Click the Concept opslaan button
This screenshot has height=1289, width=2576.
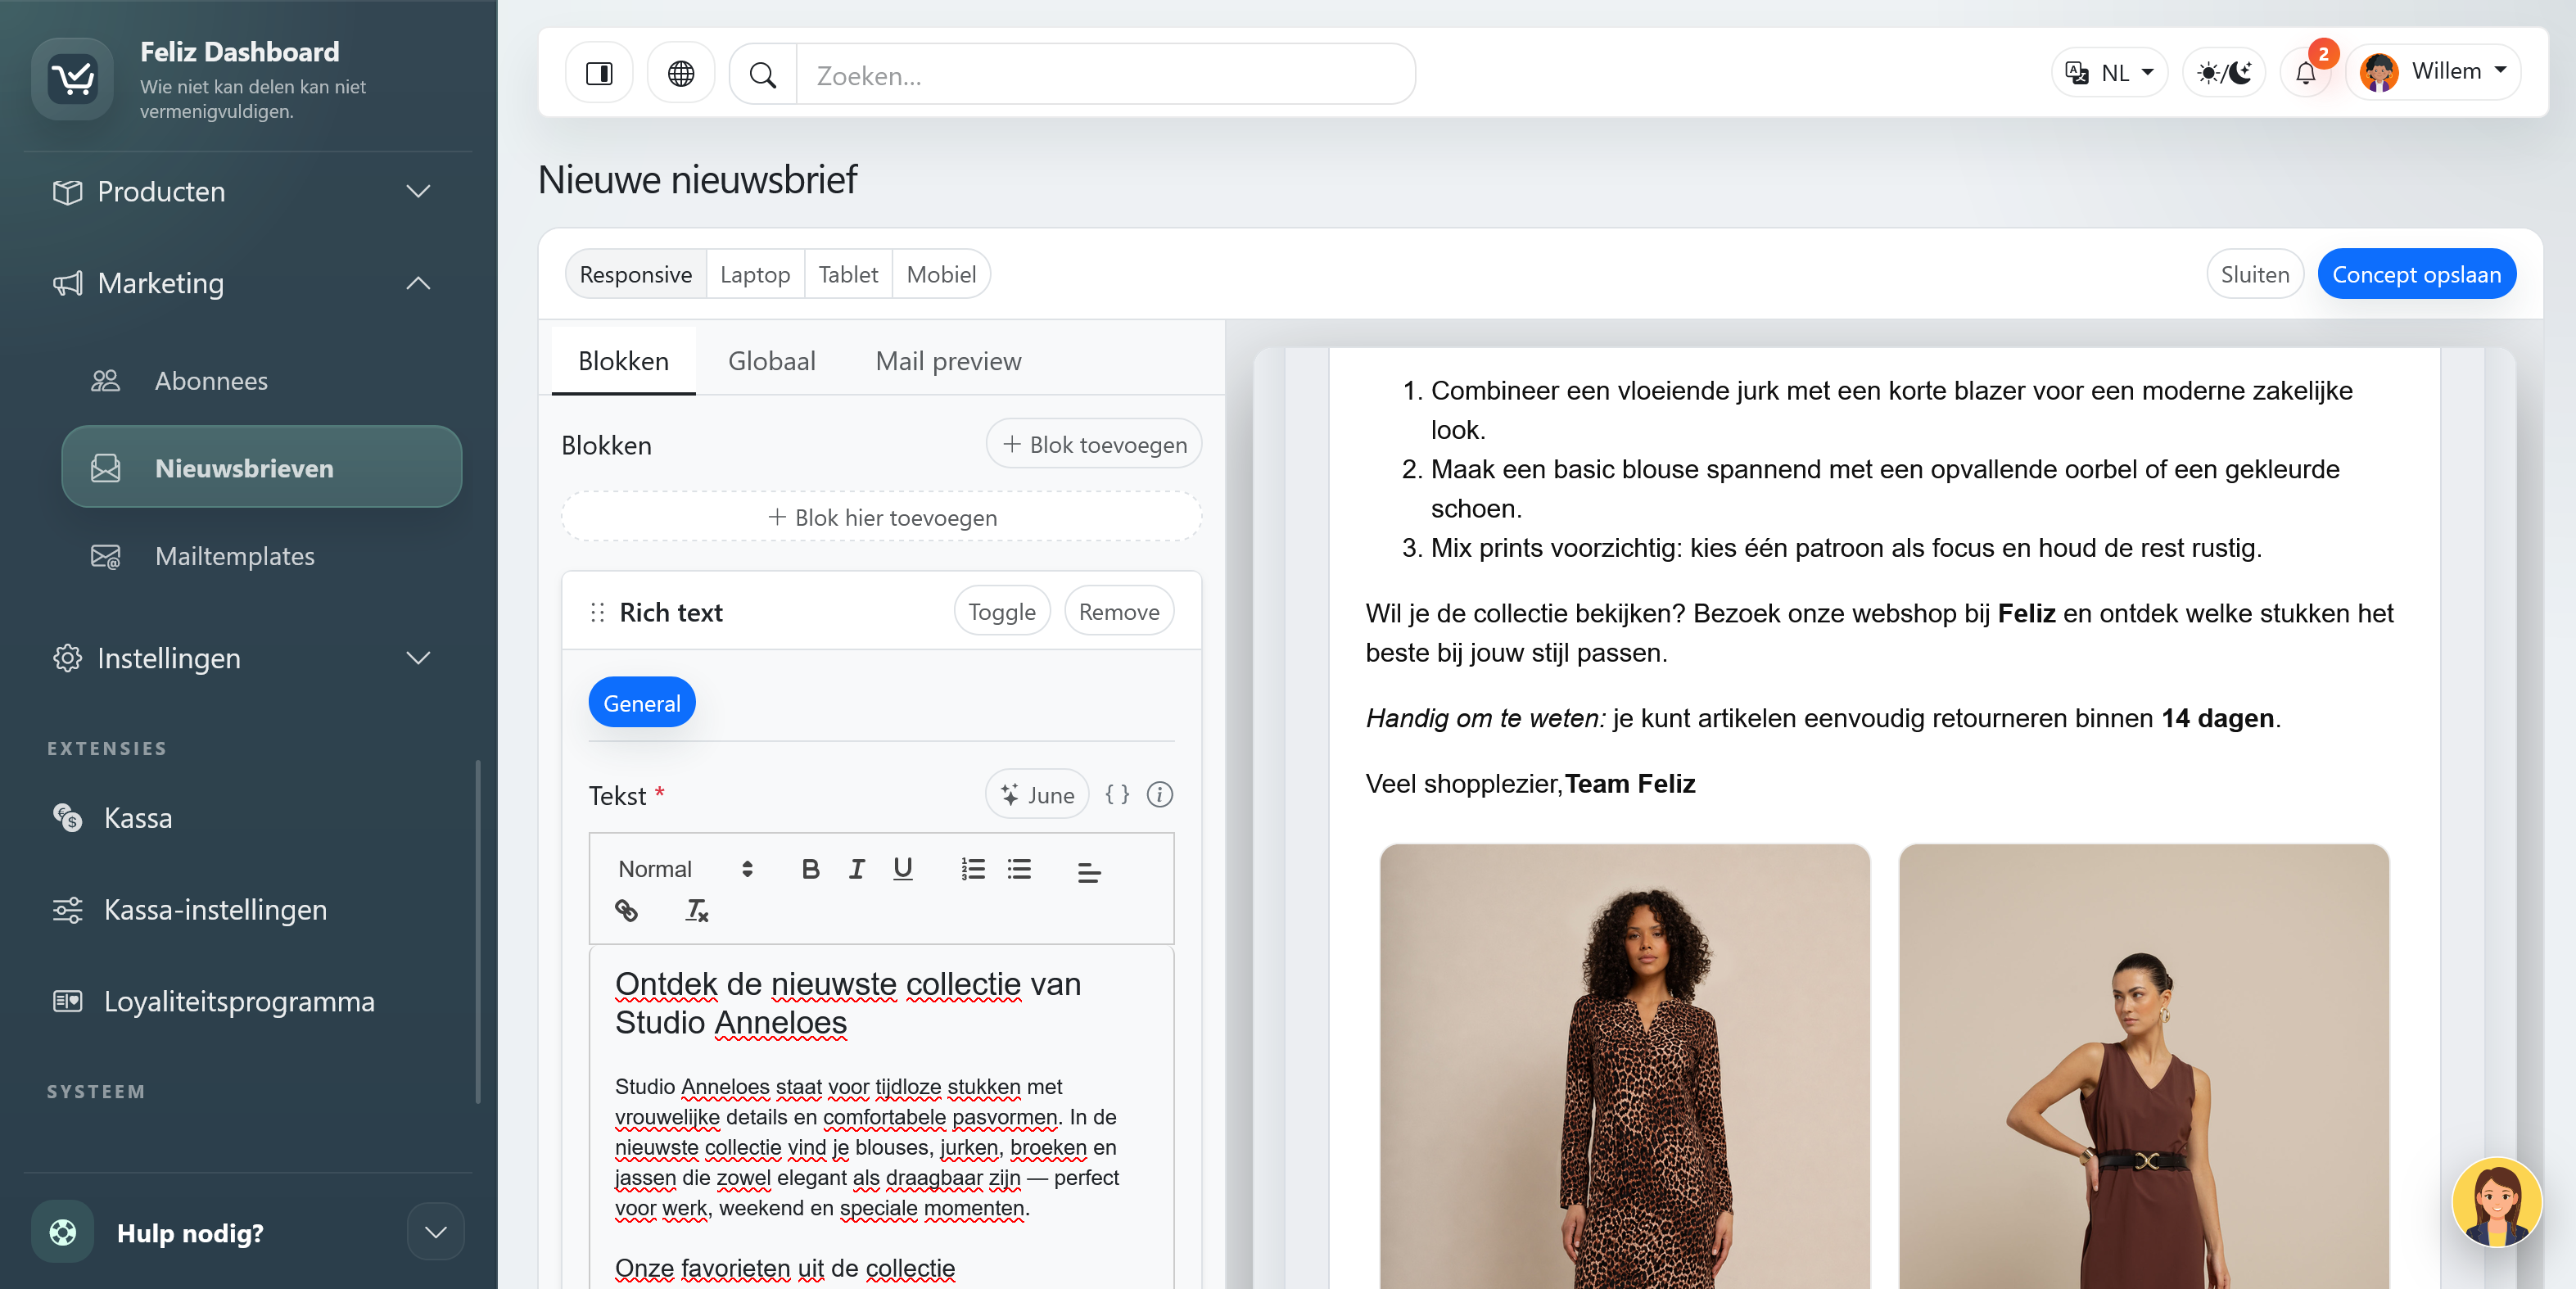coord(2416,274)
